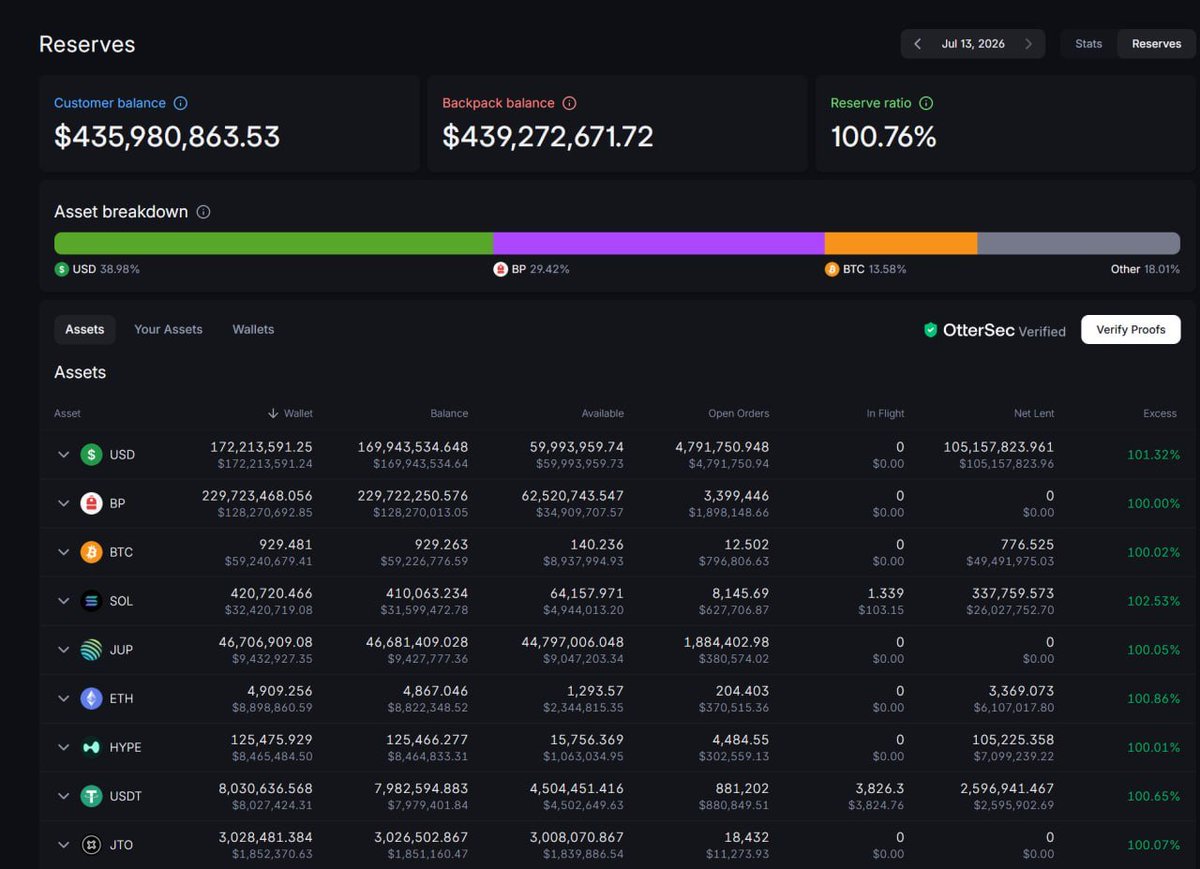Click the Verify Proofs button
Viewport: 1200px width, 869px height.
[x=1131, y=329]
